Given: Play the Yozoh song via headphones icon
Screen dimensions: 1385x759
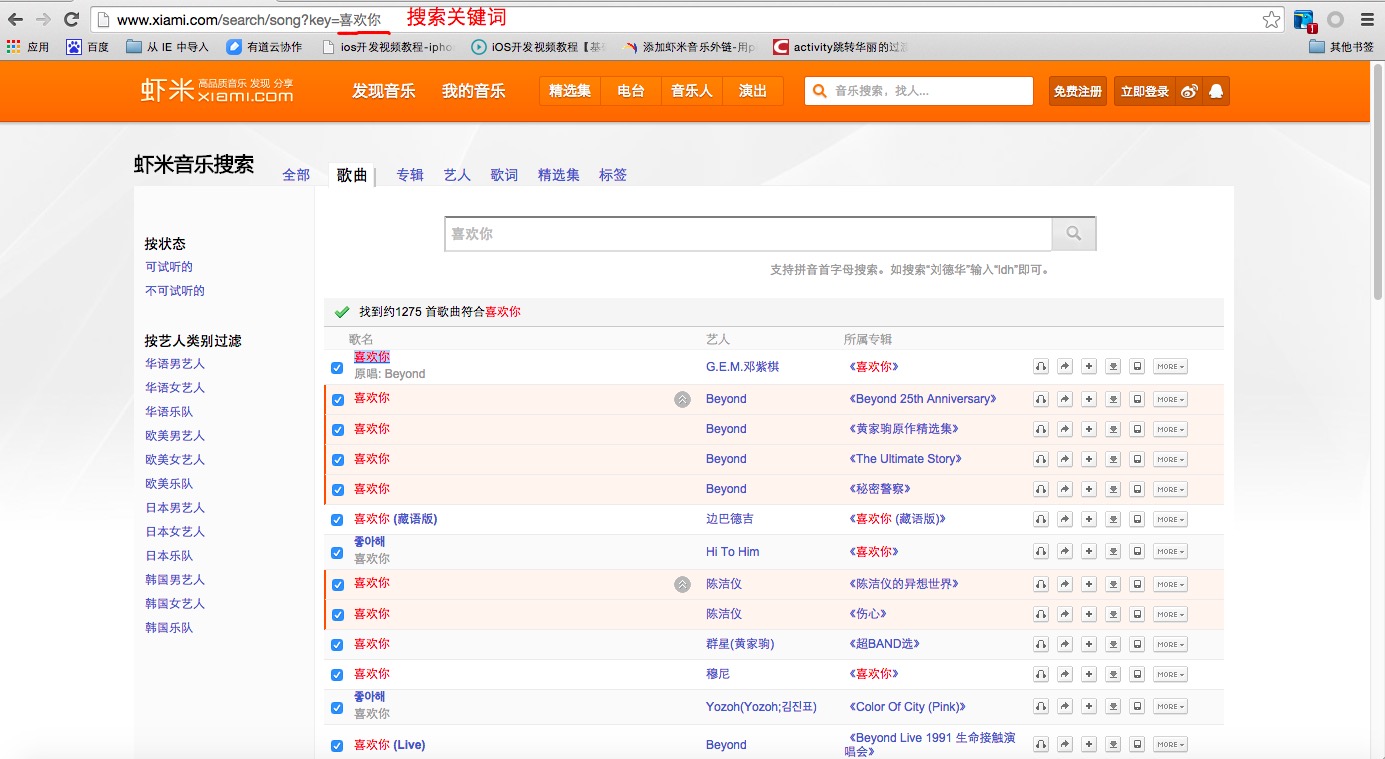Looking at the screenshot, I should [x=1041, y=706].
